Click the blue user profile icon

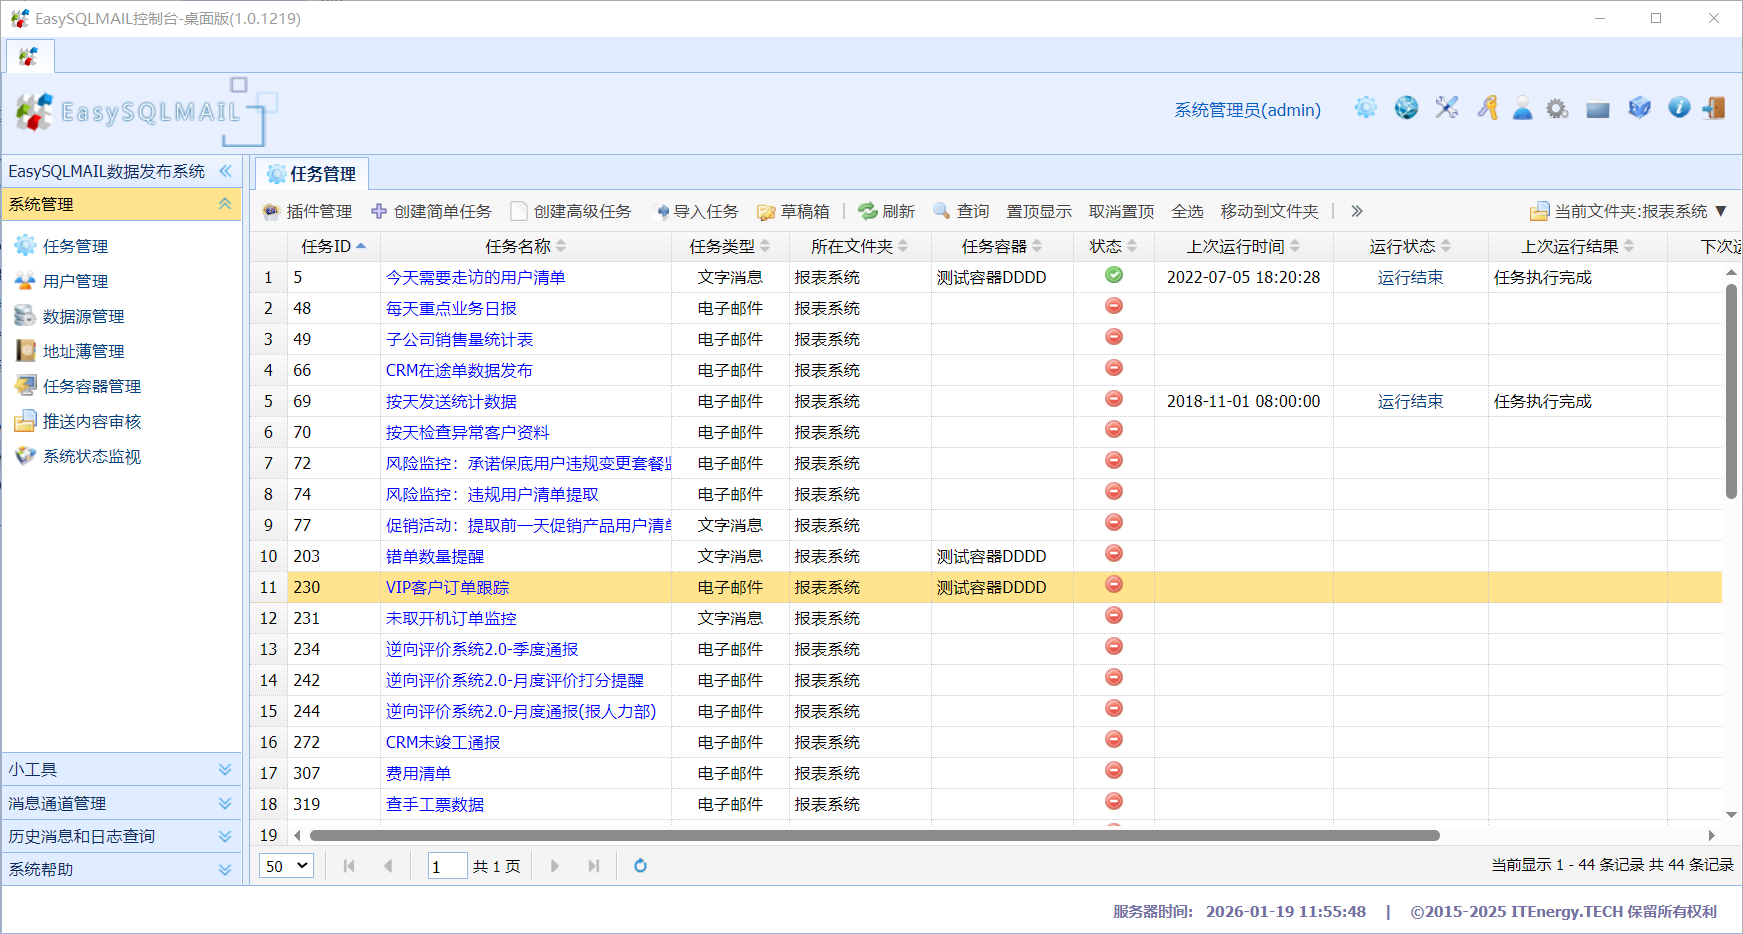click(1522, 108)
